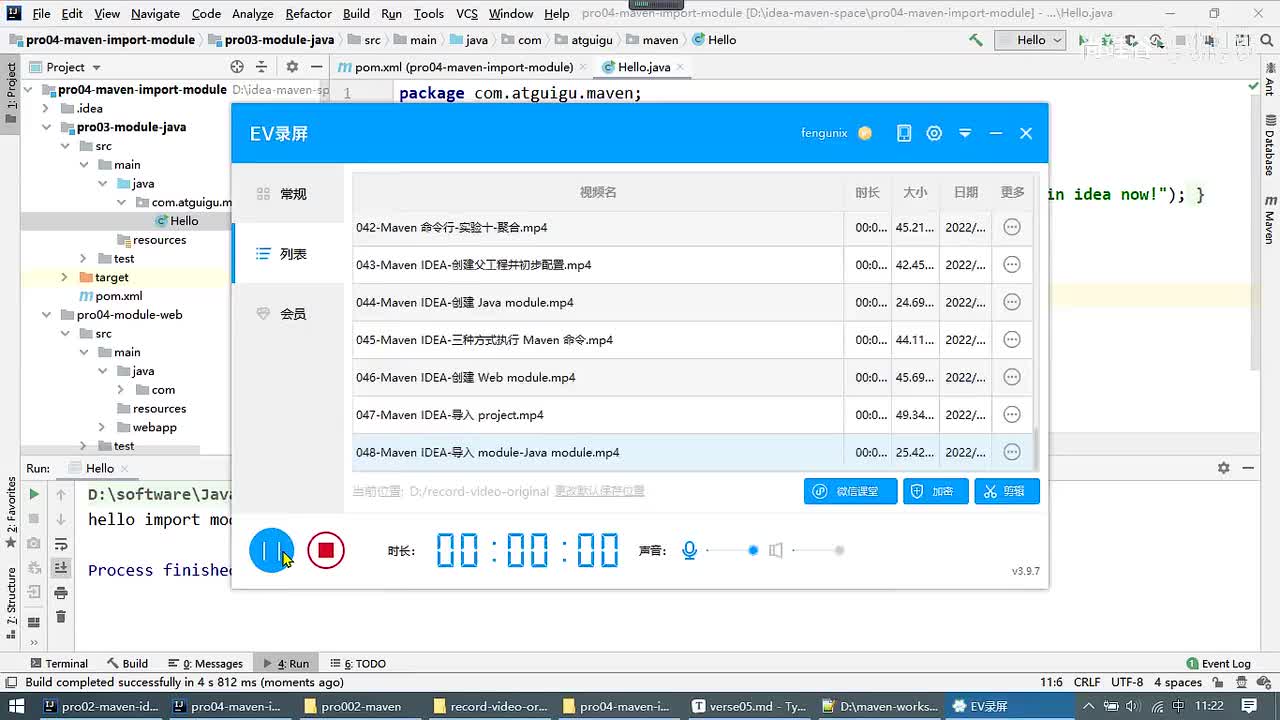
Task: Expand the webapp folder node
Action: coord(102,427)
